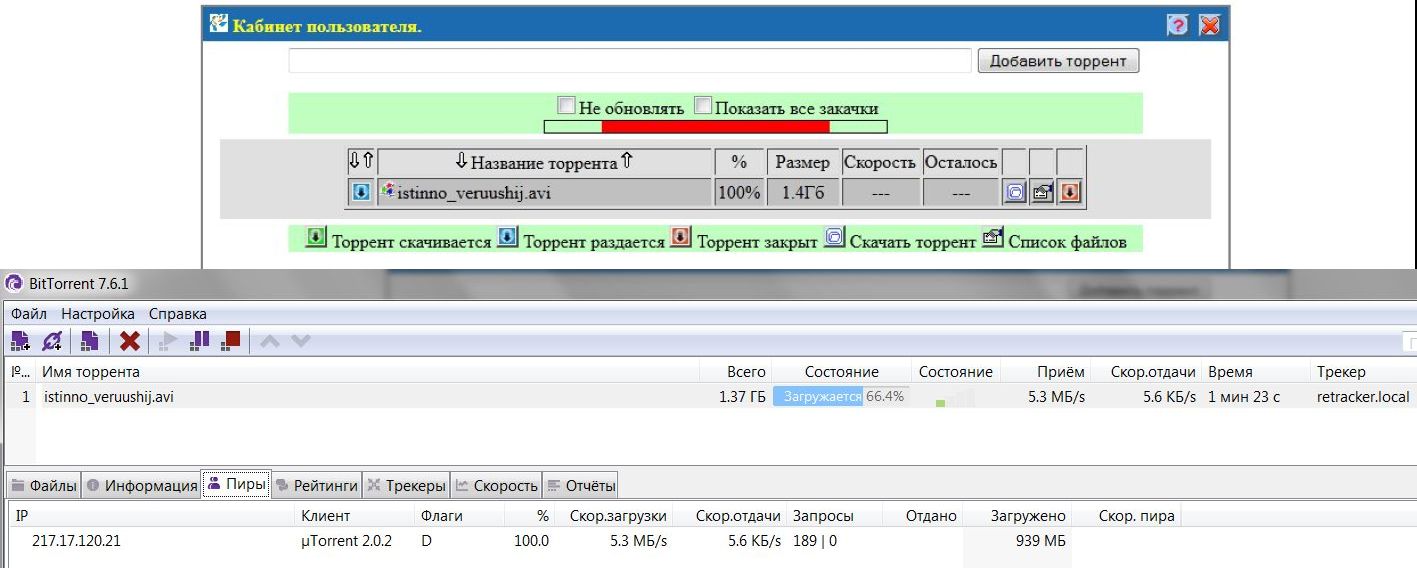1417x568 pixels.
Task: Click the Список файлов legend icon
Action: tap(993, 238)
